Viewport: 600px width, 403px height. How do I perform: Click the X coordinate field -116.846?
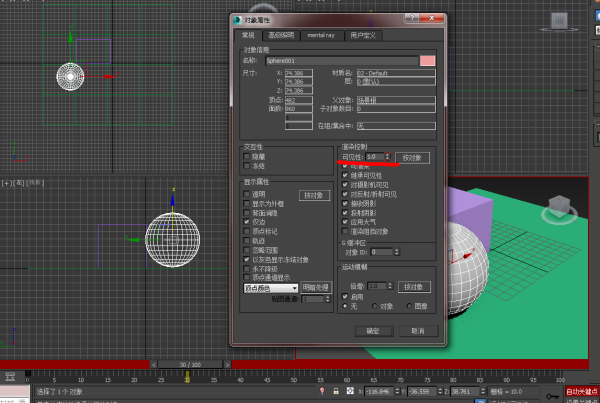(x=379, y=391)
